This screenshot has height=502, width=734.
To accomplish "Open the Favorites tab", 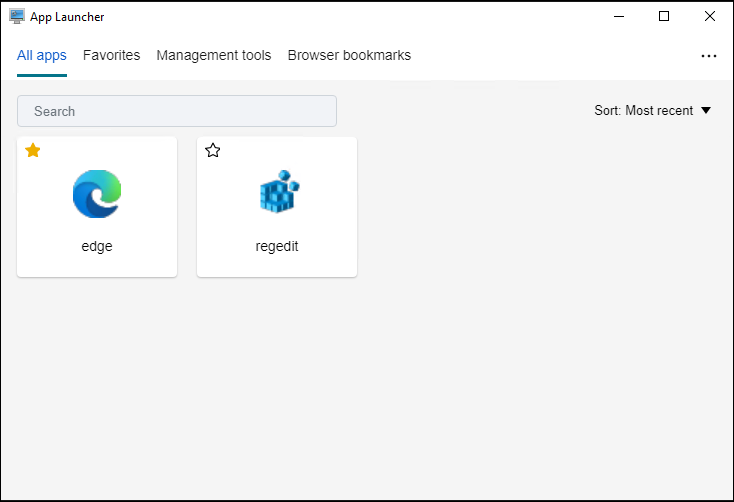I will tap(111, 56).
